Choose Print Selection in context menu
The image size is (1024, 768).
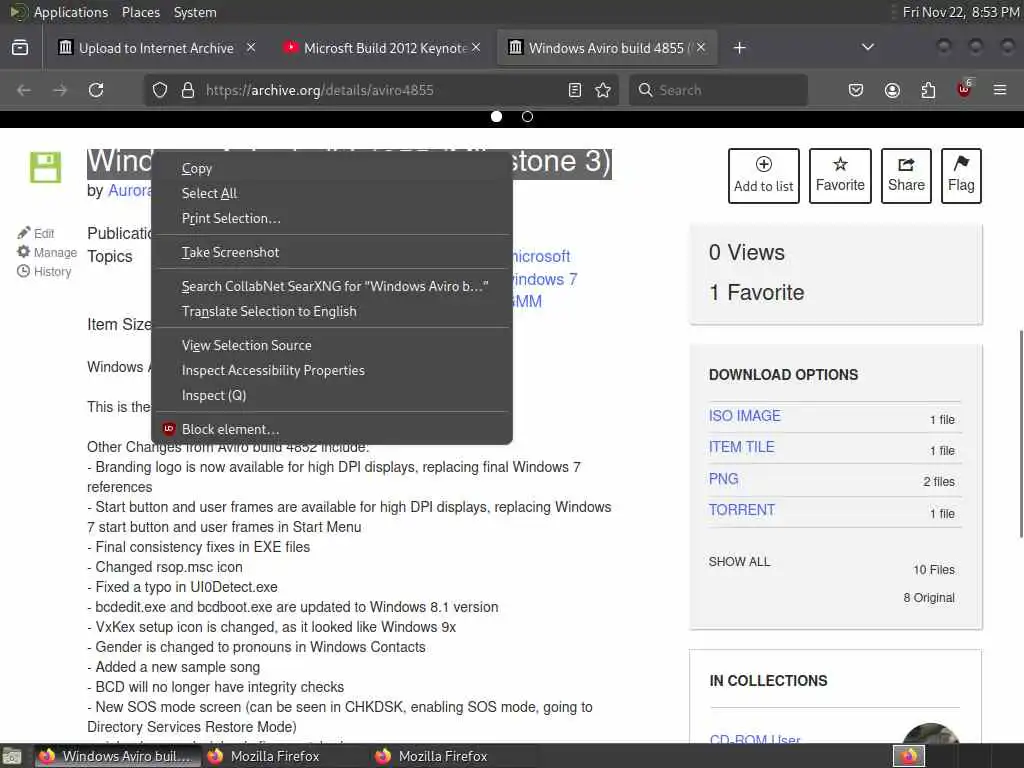pos(332,218)
